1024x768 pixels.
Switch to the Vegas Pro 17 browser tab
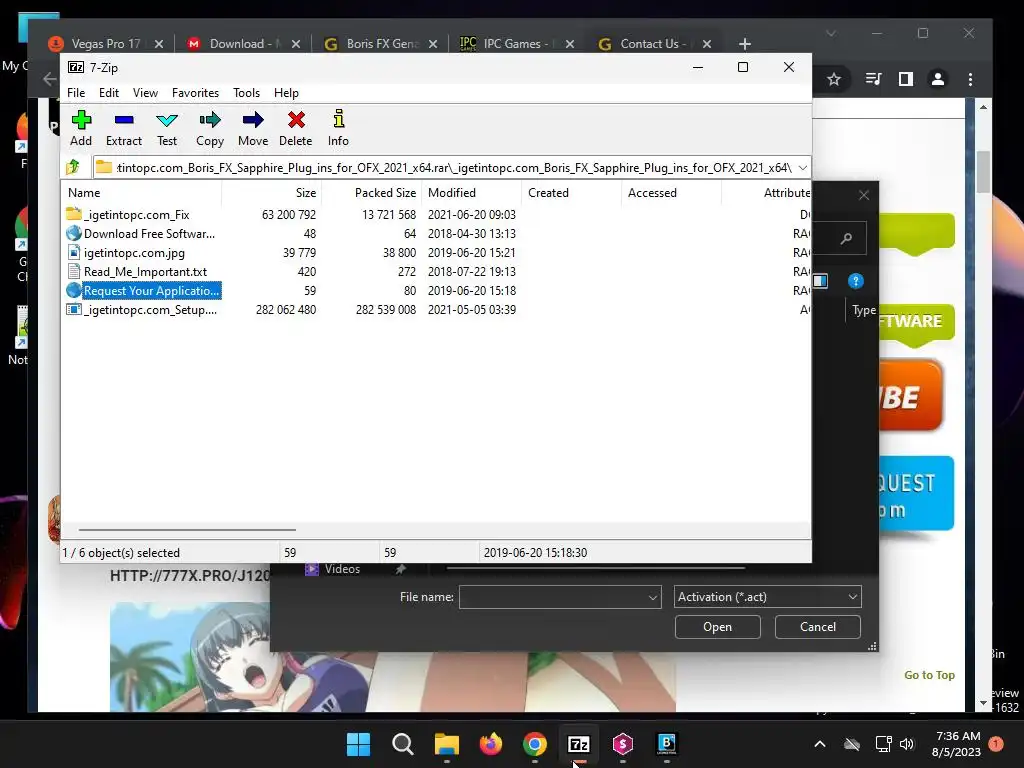click(106, 44)
